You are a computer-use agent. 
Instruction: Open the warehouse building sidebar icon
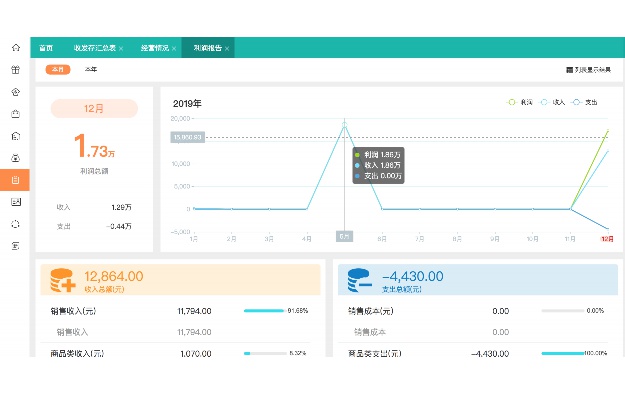16,136
